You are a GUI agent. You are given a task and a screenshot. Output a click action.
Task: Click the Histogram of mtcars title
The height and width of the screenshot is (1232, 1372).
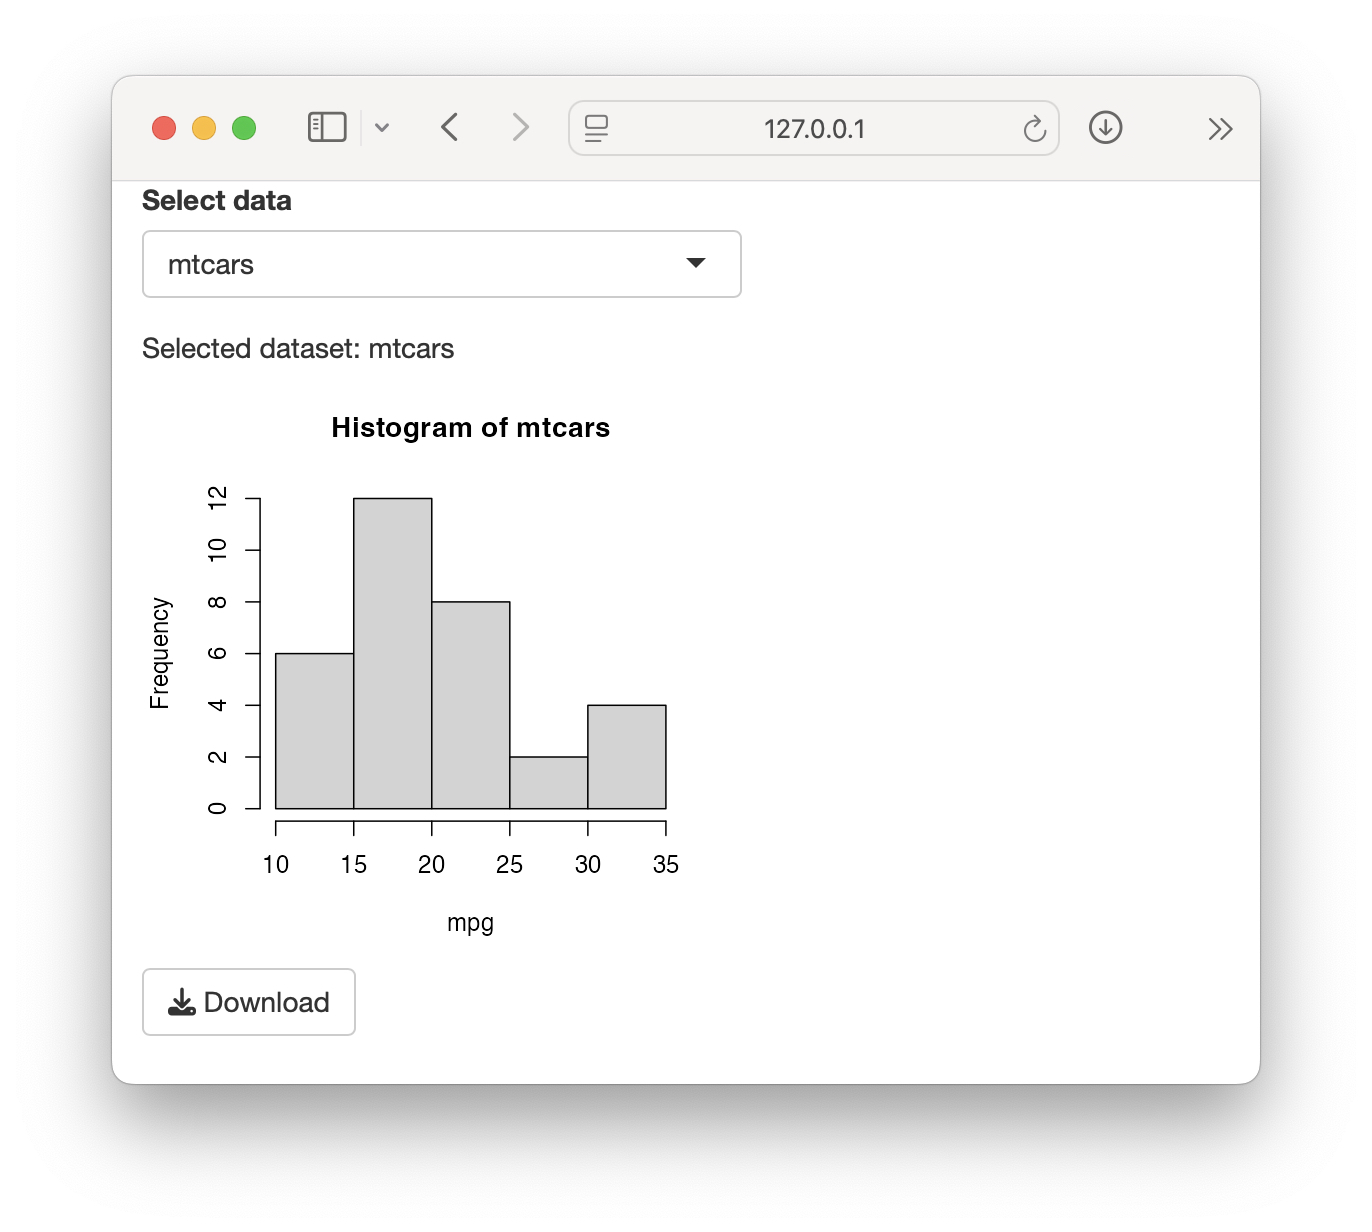(x=471, y=428)
